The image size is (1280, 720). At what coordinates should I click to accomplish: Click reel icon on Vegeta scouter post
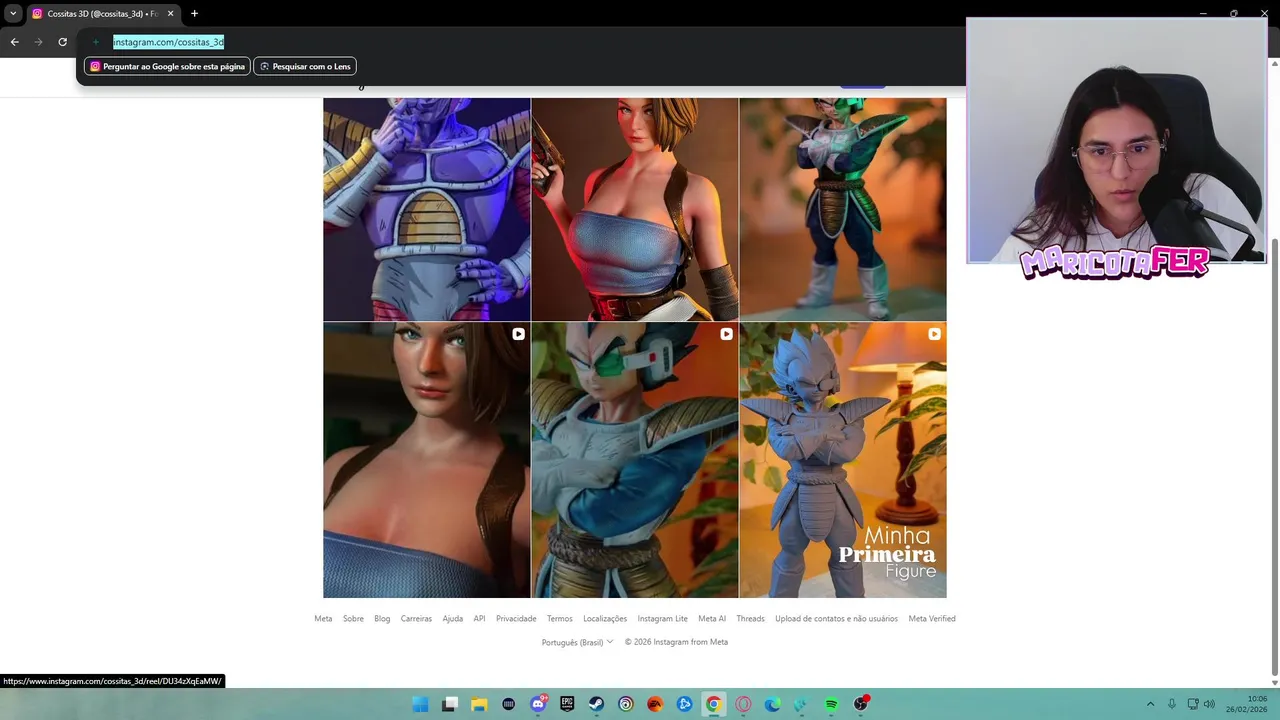click(x=726, y=334)
